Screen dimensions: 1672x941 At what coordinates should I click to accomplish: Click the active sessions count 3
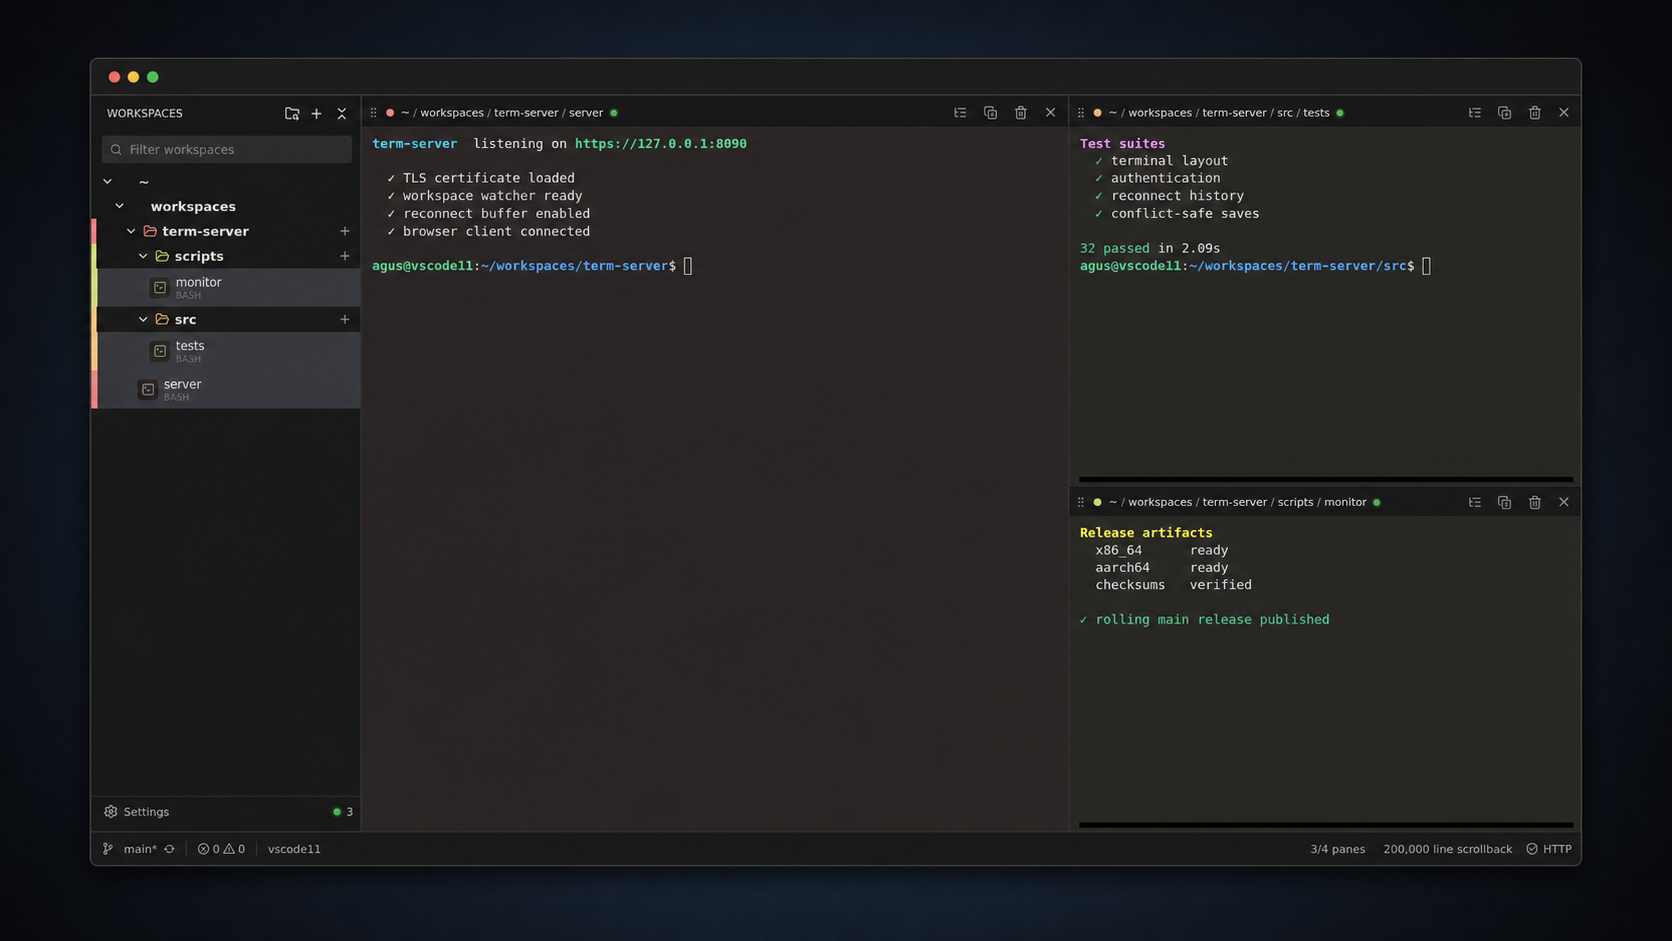pyautogui.click(x=343, y=812)
